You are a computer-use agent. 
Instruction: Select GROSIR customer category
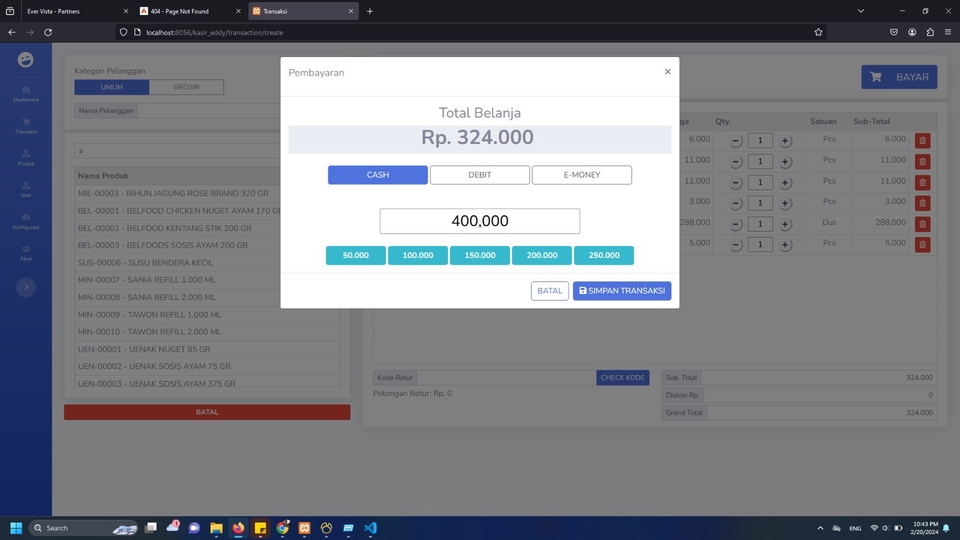(186, 87)
